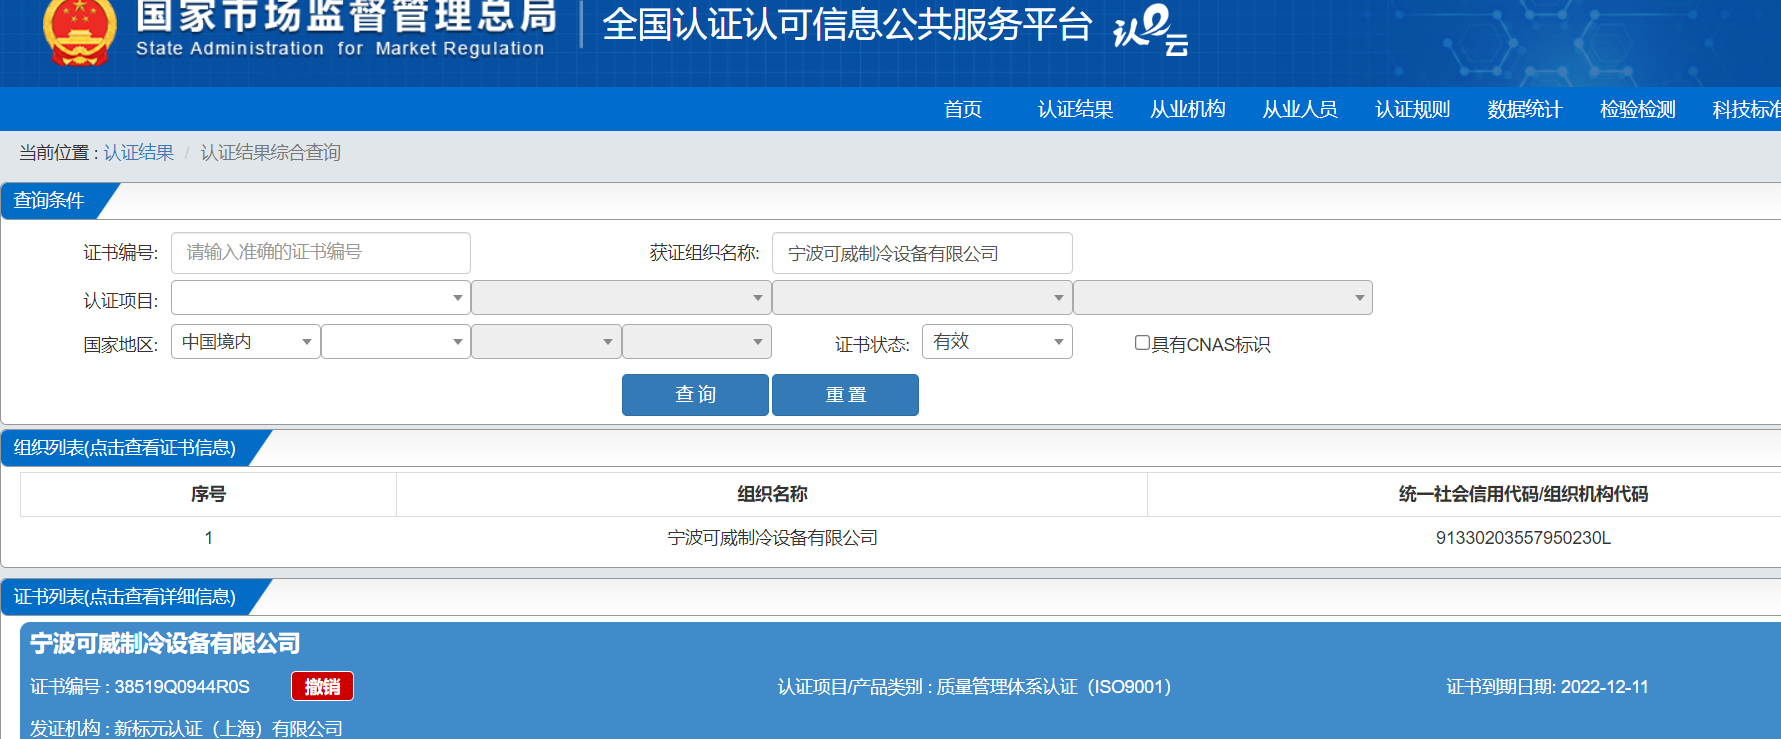The width and height of the screenshot is (1781, 739).
Task: Click the 组织名称 column header
Action: click(772, 494)
